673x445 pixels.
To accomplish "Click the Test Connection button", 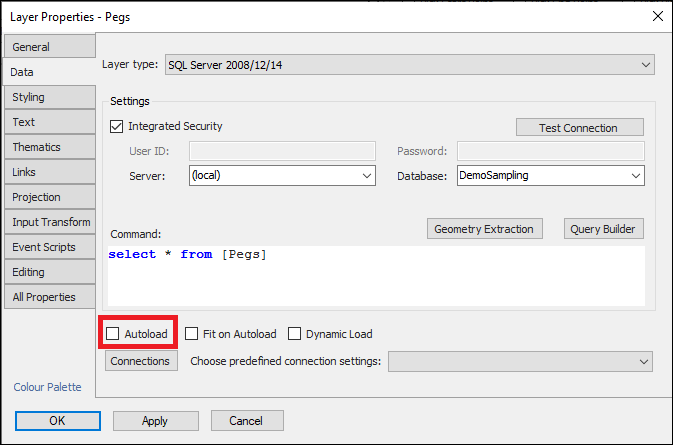I will click(x=579, y=127).
